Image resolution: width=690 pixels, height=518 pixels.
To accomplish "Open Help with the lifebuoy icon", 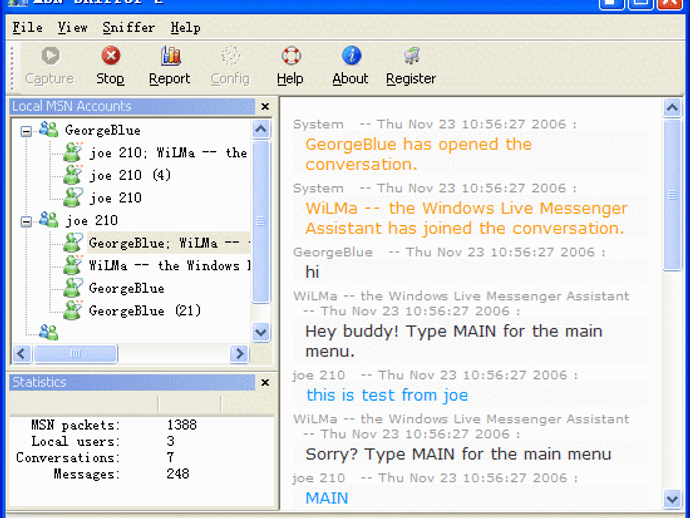I will click(x=291, y=56).
